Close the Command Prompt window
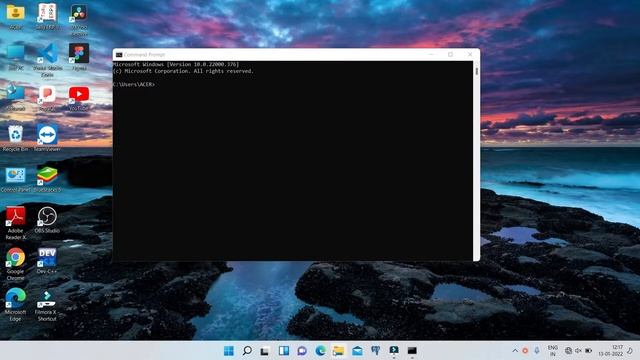The image size is (640, 360). click(470, 54)
